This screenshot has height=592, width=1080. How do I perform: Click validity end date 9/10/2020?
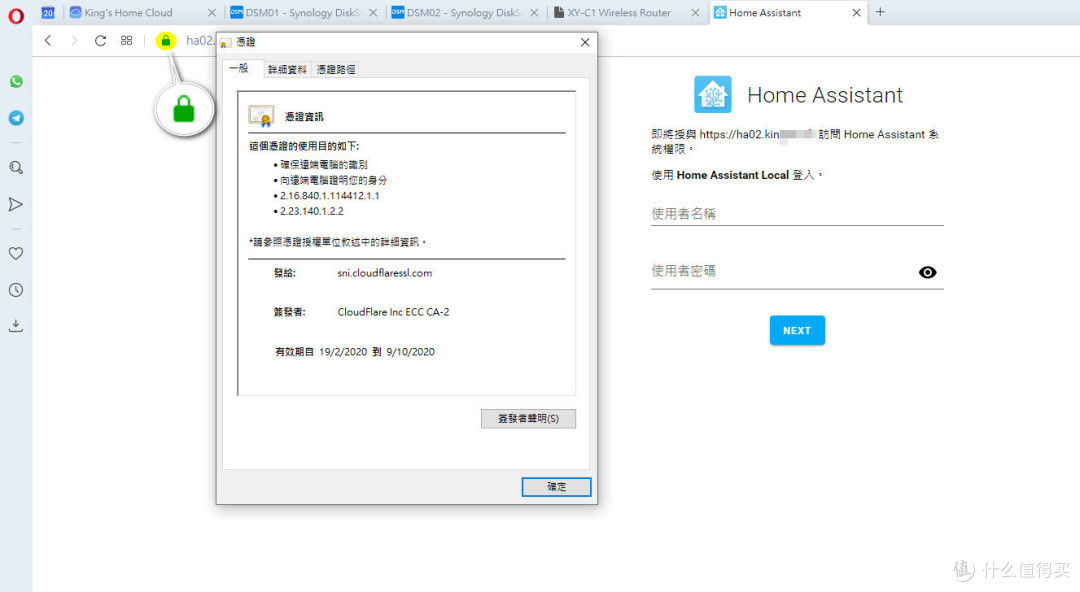coord(411,351)
